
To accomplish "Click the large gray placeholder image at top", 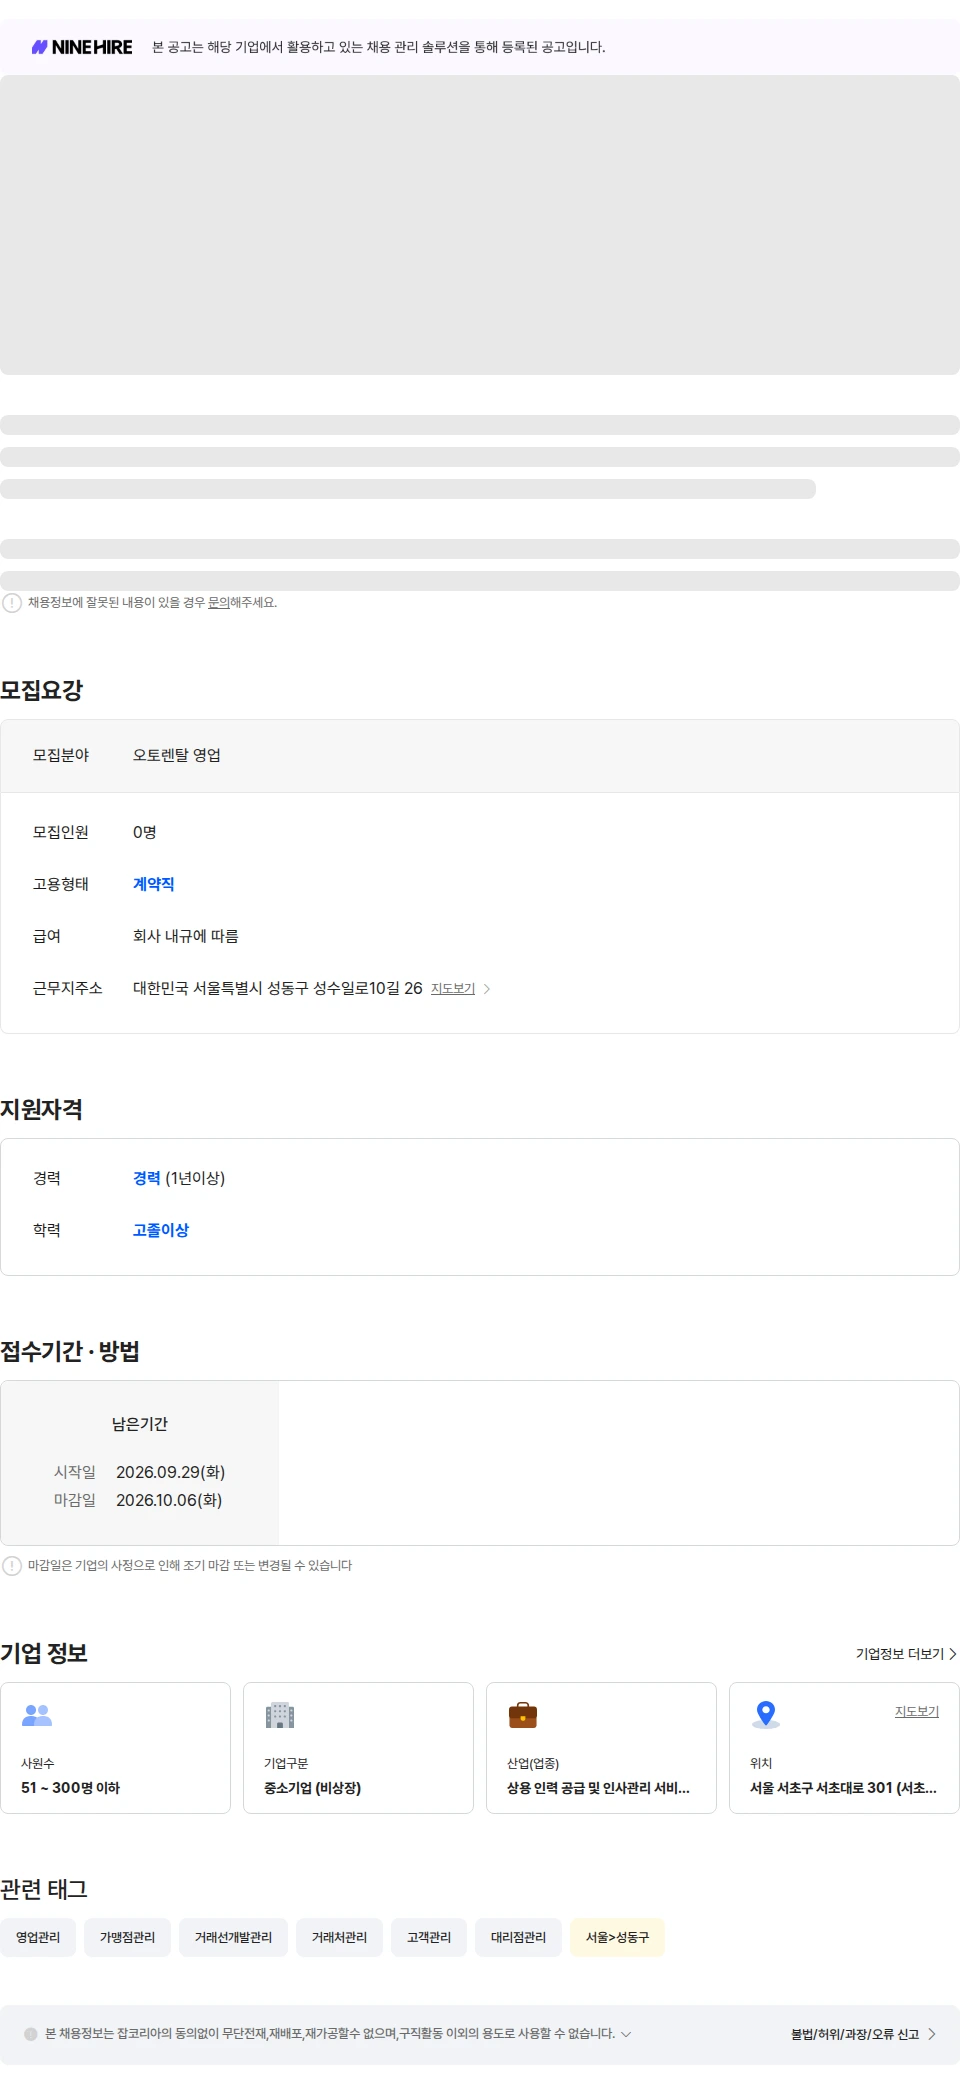I will 480,225.
